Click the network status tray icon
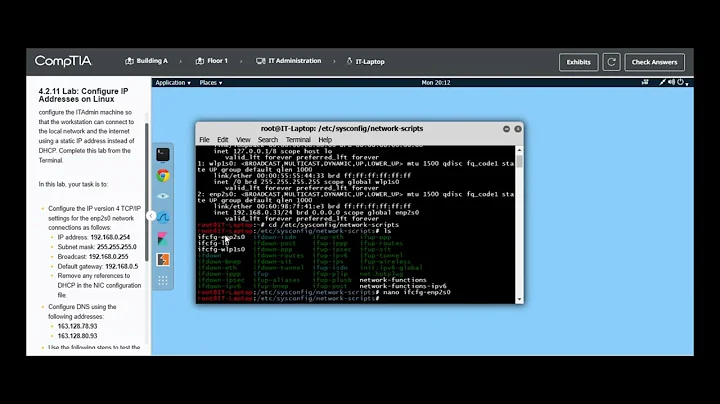 (645, 82)
